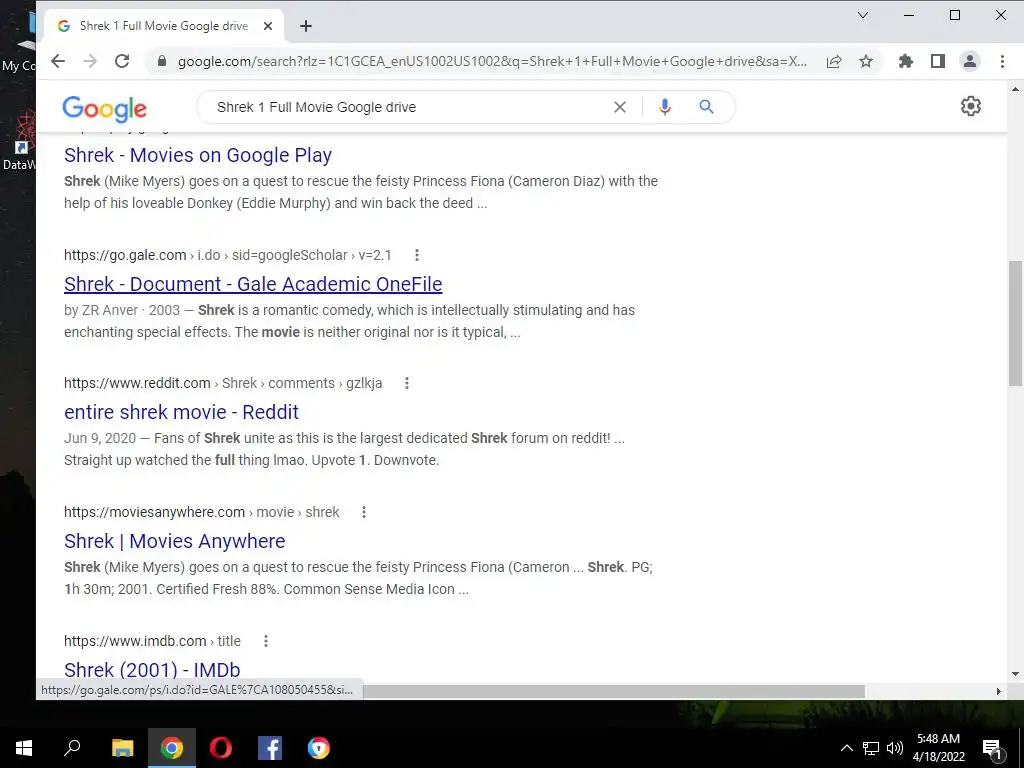This screenshot has height=768, width=1024.
Task: Select the Shrek 1 Full Movie Google drive tab
Action: [x=164, y=26]
